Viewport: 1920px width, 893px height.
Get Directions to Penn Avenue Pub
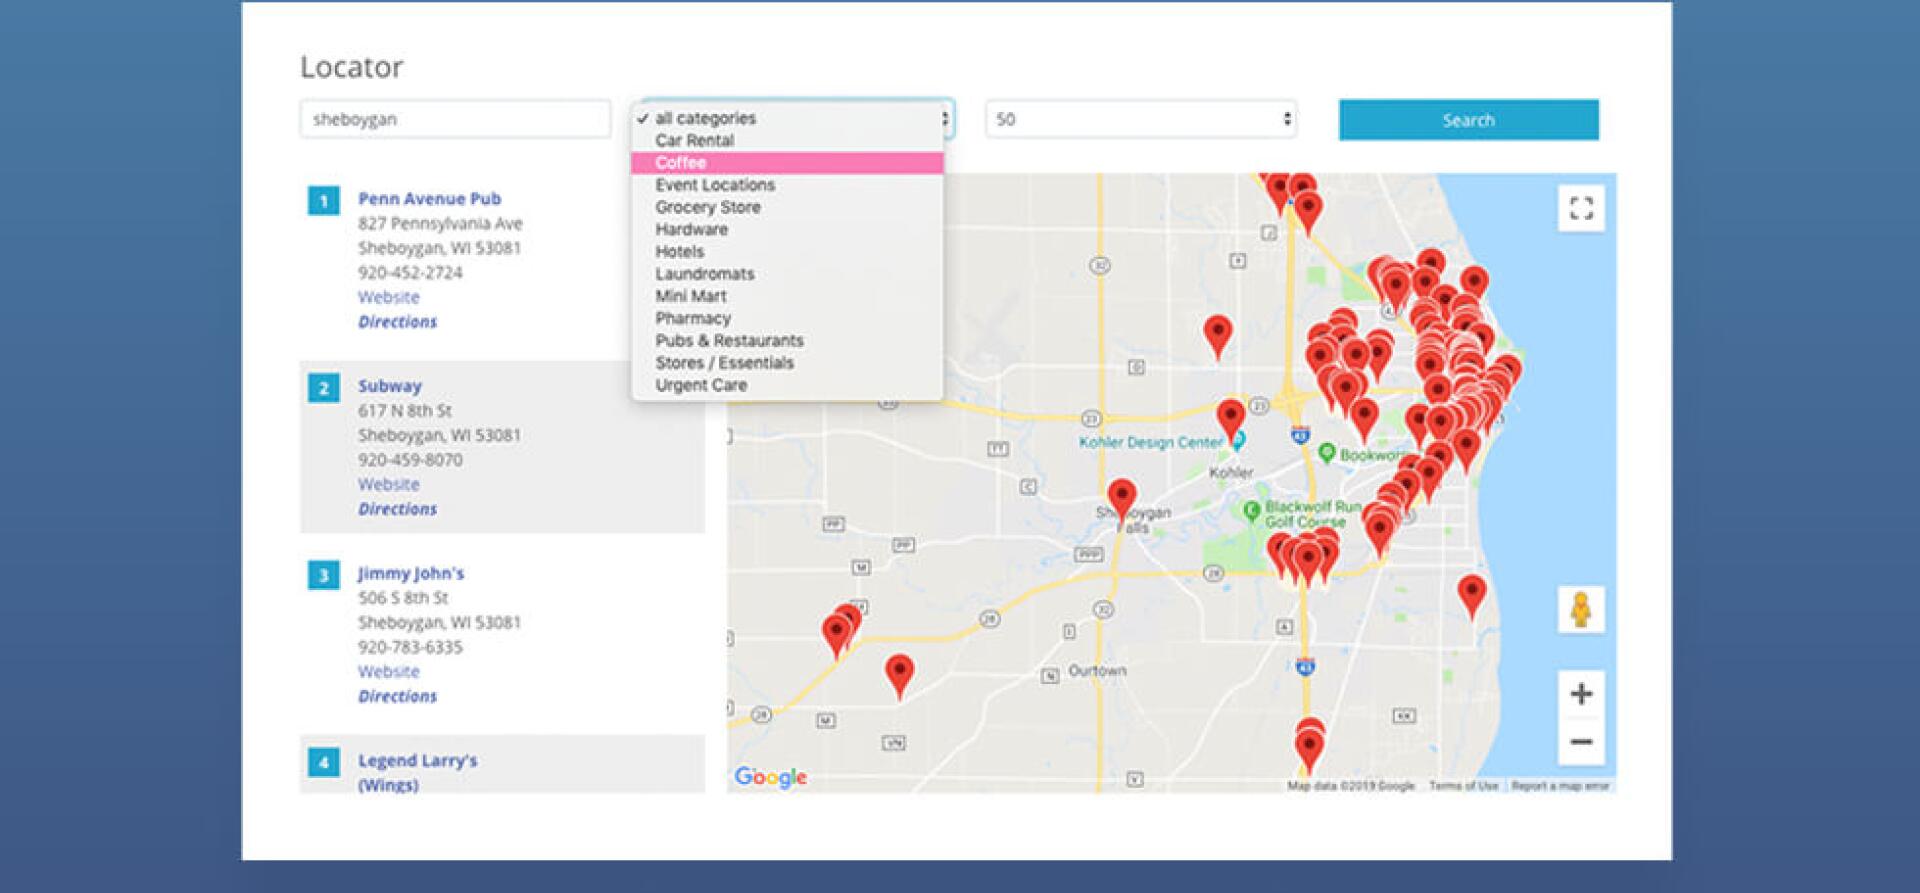(397, 322)
